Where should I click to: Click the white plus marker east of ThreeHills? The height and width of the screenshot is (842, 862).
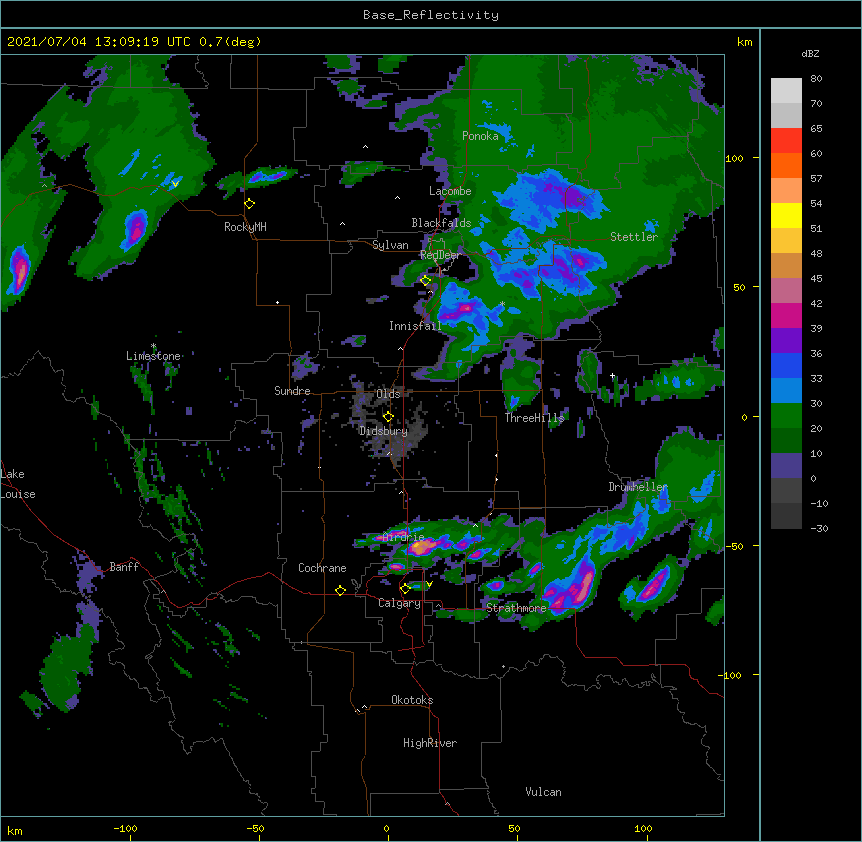(x=612, y=376)
